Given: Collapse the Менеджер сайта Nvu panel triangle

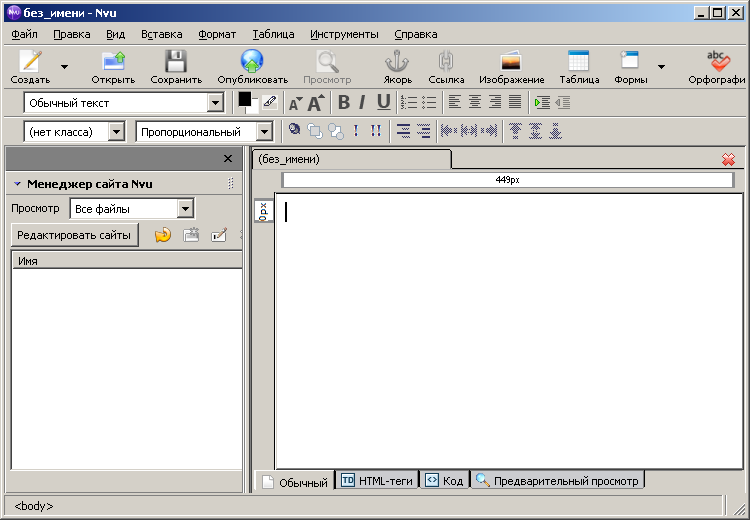Looking at the screenshot, I should click(17, 184).
